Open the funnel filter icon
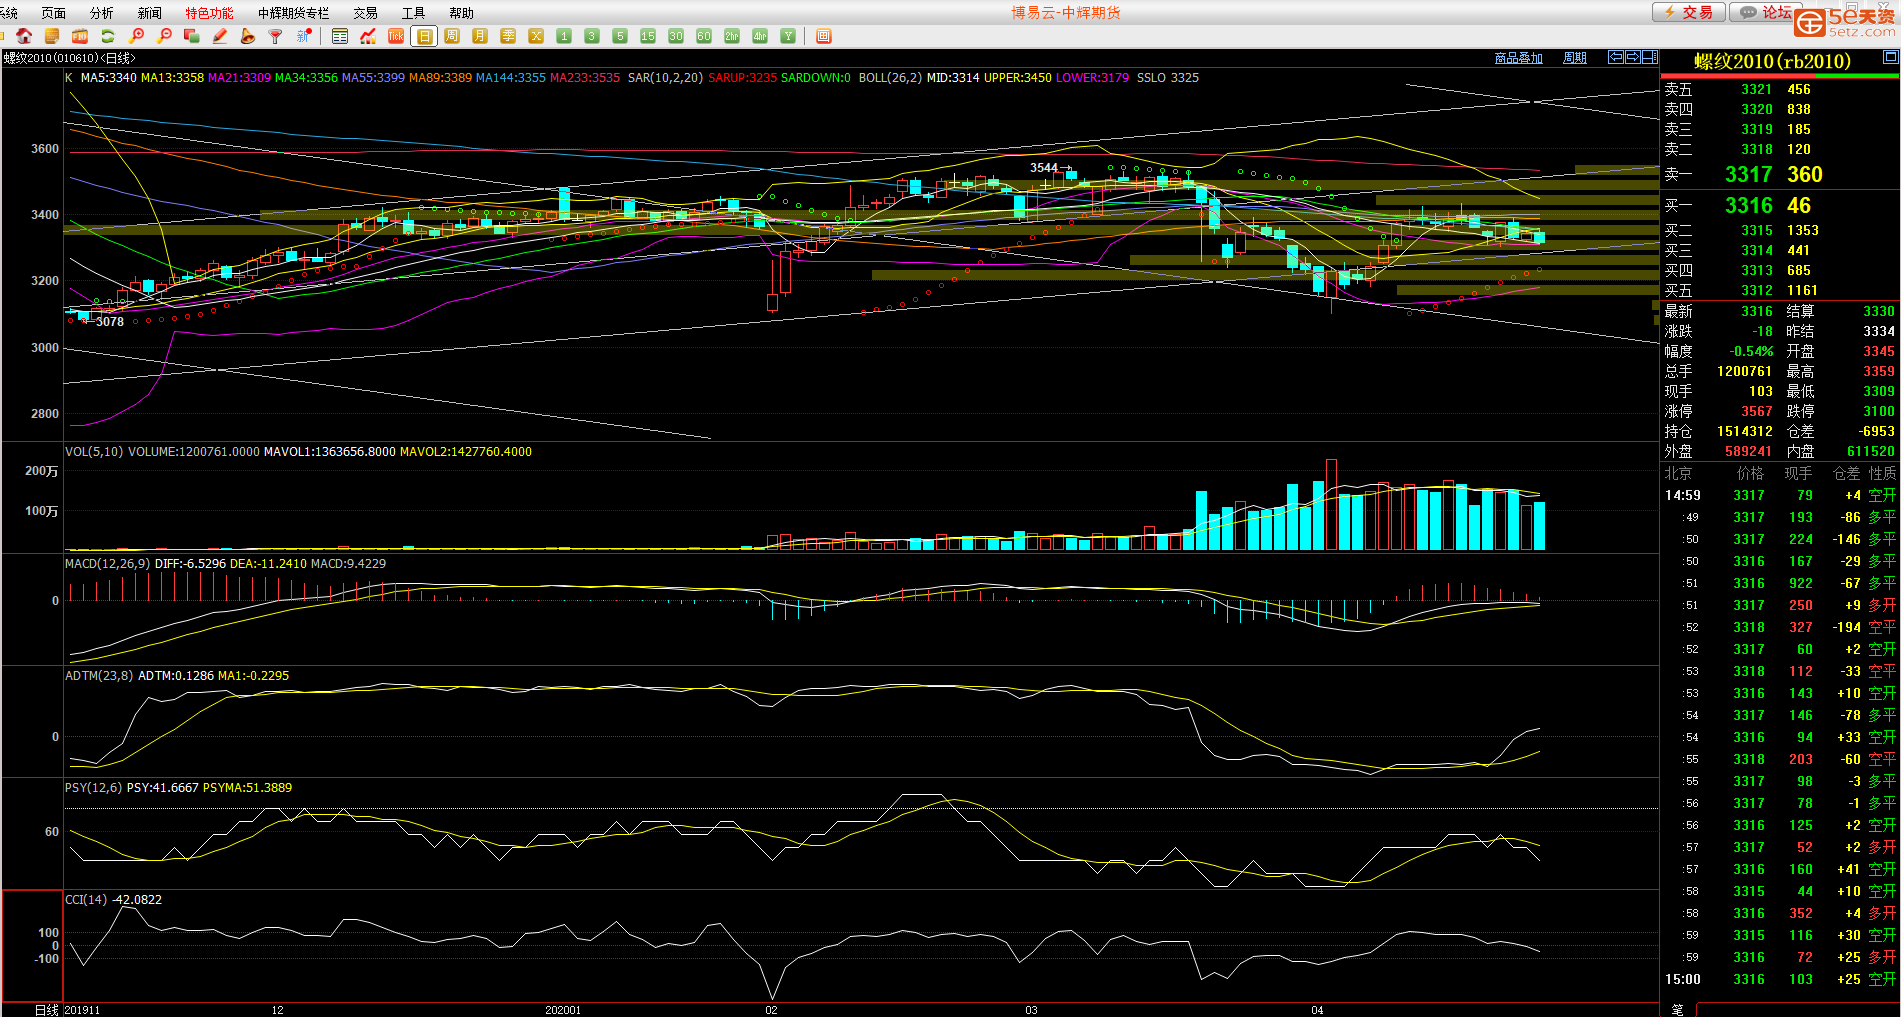Viewport: 1901px width, 1017px height. (276, 36)
